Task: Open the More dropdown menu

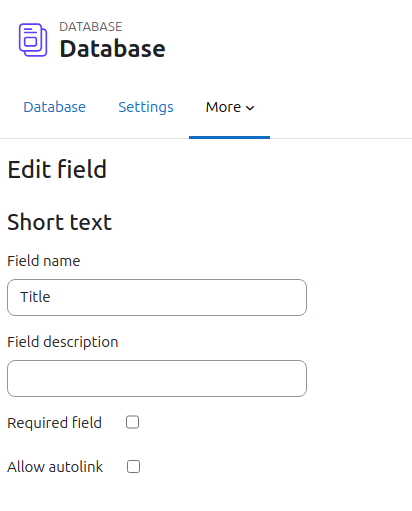Action: 230,107
